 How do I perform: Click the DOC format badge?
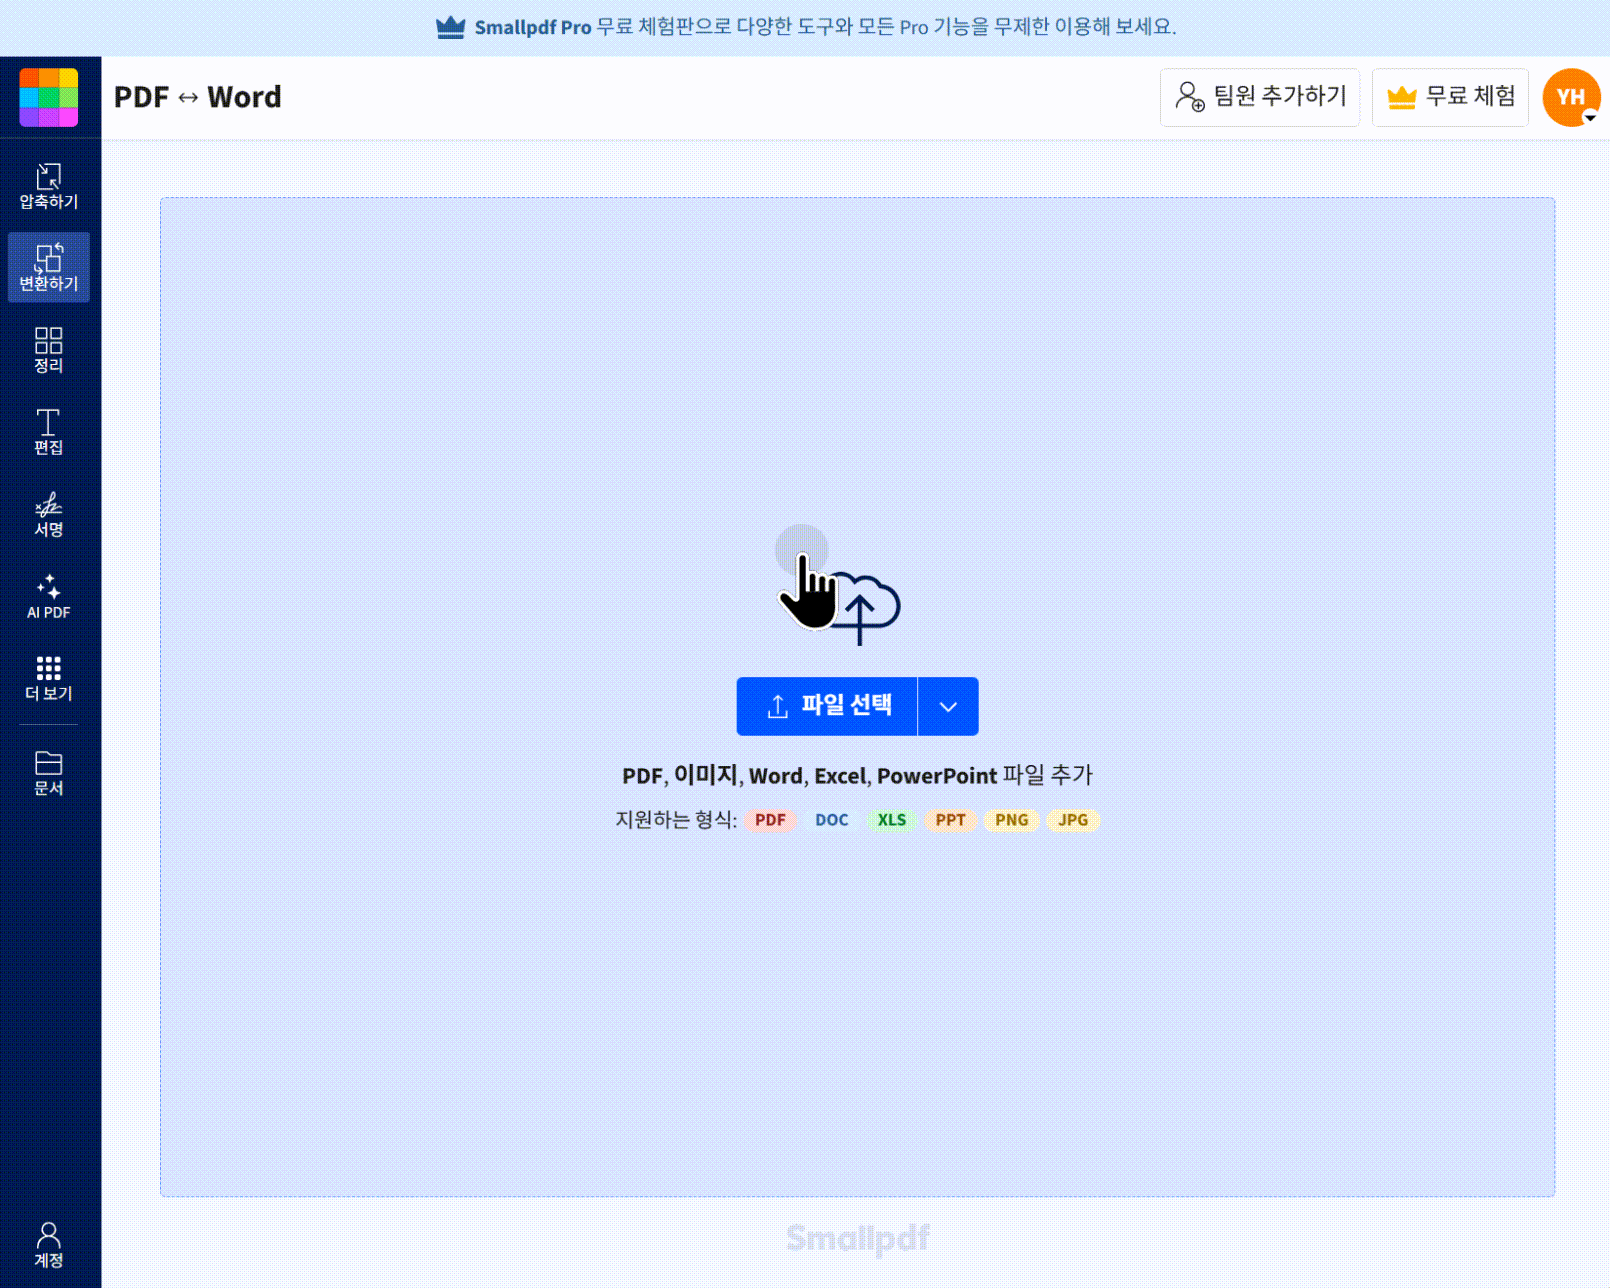click(x=831, y=820)
